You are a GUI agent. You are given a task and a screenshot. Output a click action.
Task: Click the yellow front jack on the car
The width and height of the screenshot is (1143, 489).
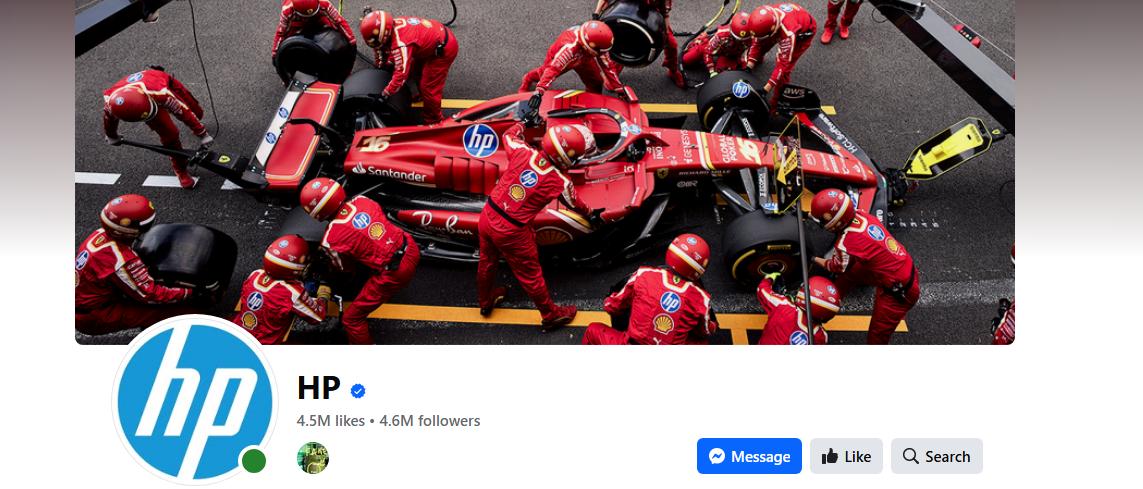pyautogui.click(x=949, y=151)
